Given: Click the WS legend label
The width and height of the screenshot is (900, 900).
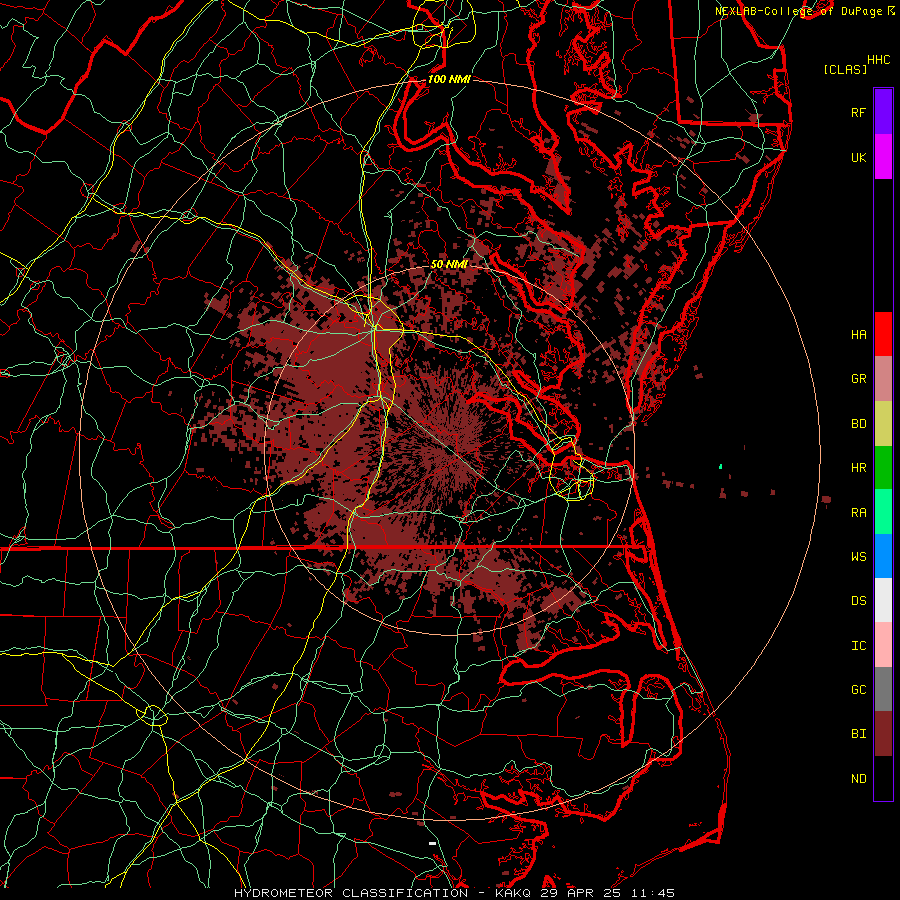Looking at the screenshot, I should [x=858, y=557].
